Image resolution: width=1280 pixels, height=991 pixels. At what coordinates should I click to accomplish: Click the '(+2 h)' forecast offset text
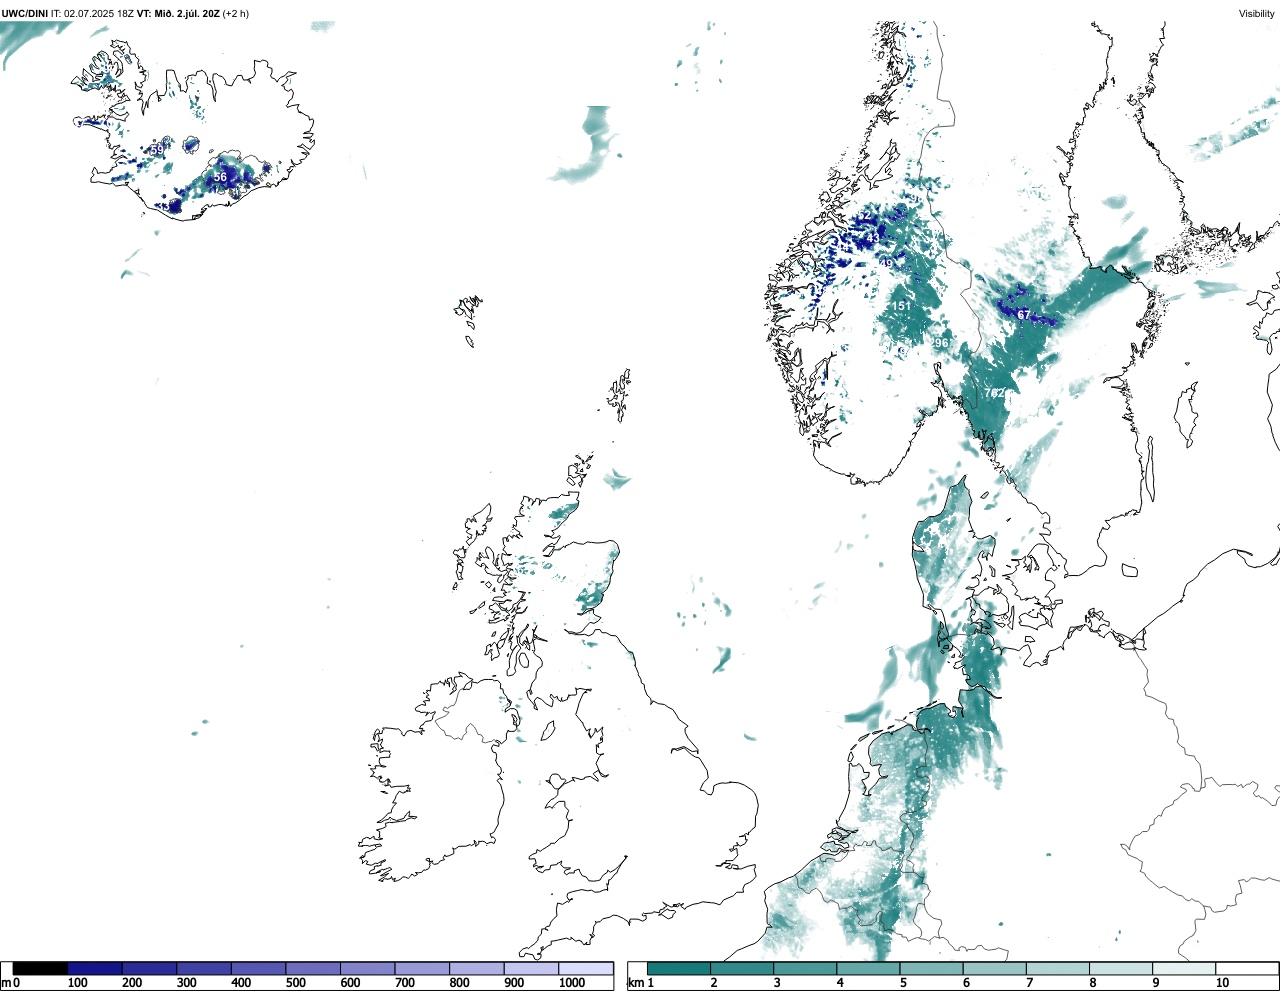coord(236,14)
